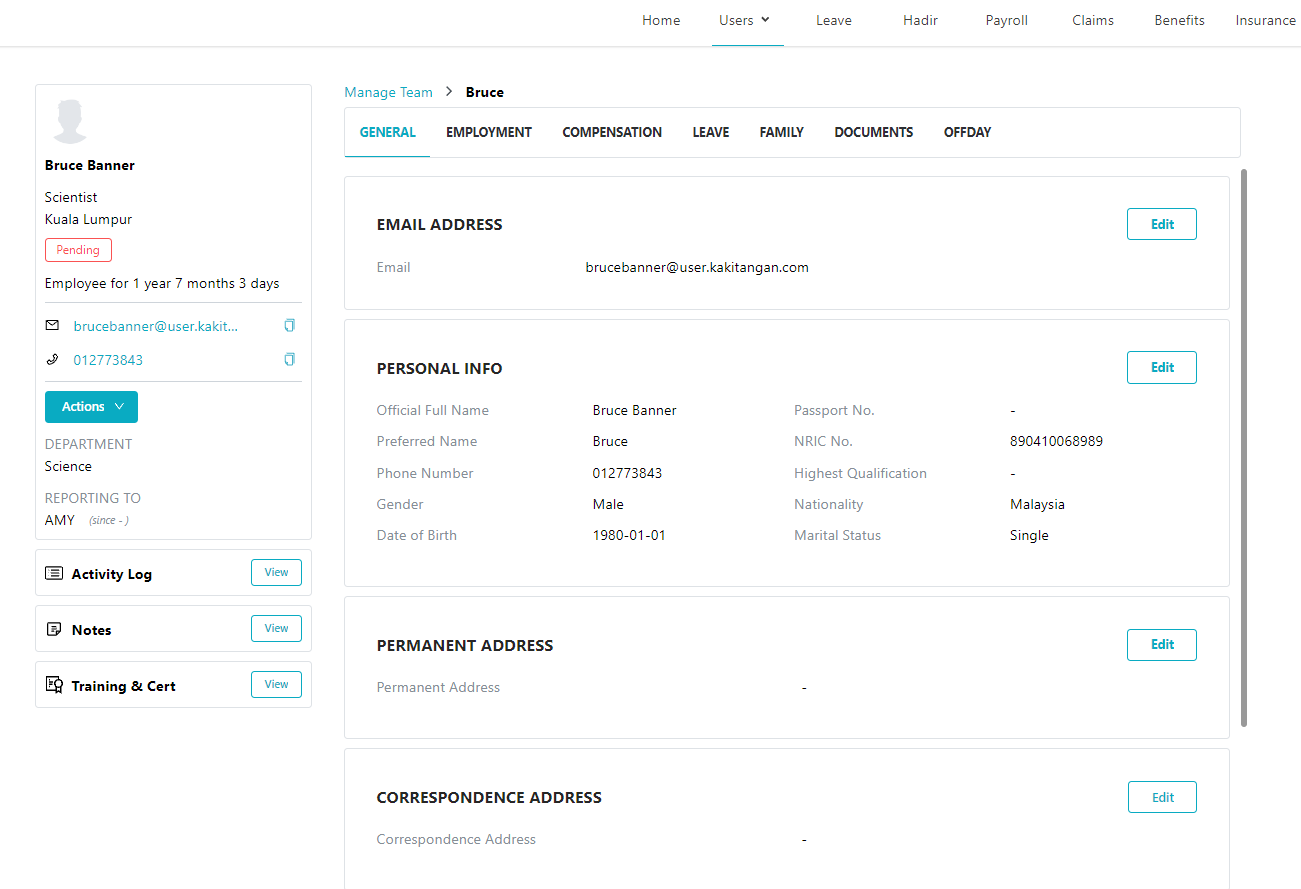Click the breadcrumb chevron after Manage Team
This screenshot has width=1301, height=889.
tap(449, 91)
